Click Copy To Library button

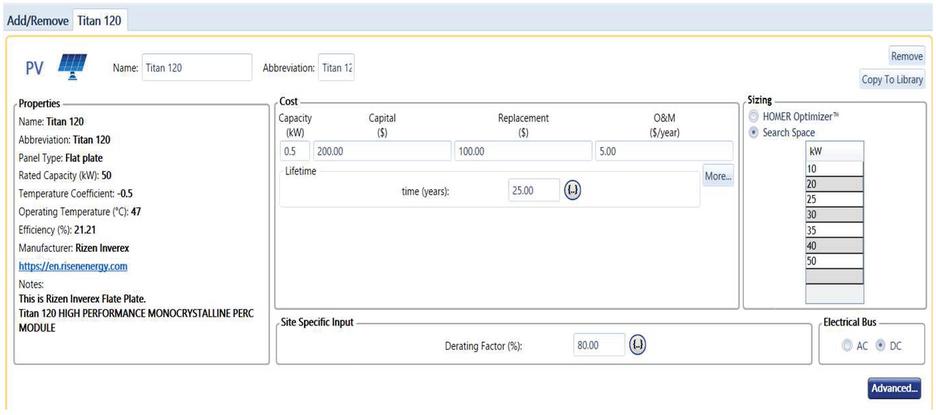892,80
